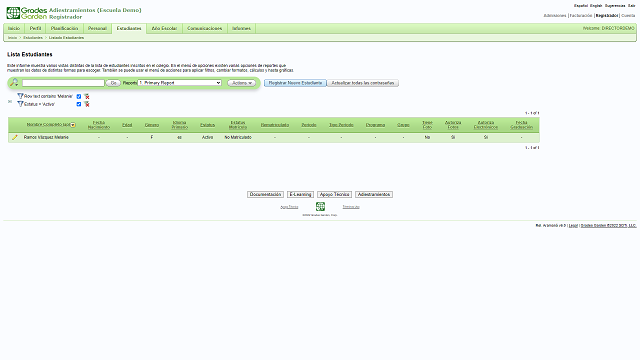This screenshot has height=360, width=640.
Task: Sort by the Edad column header
Action: click(127, 125)
